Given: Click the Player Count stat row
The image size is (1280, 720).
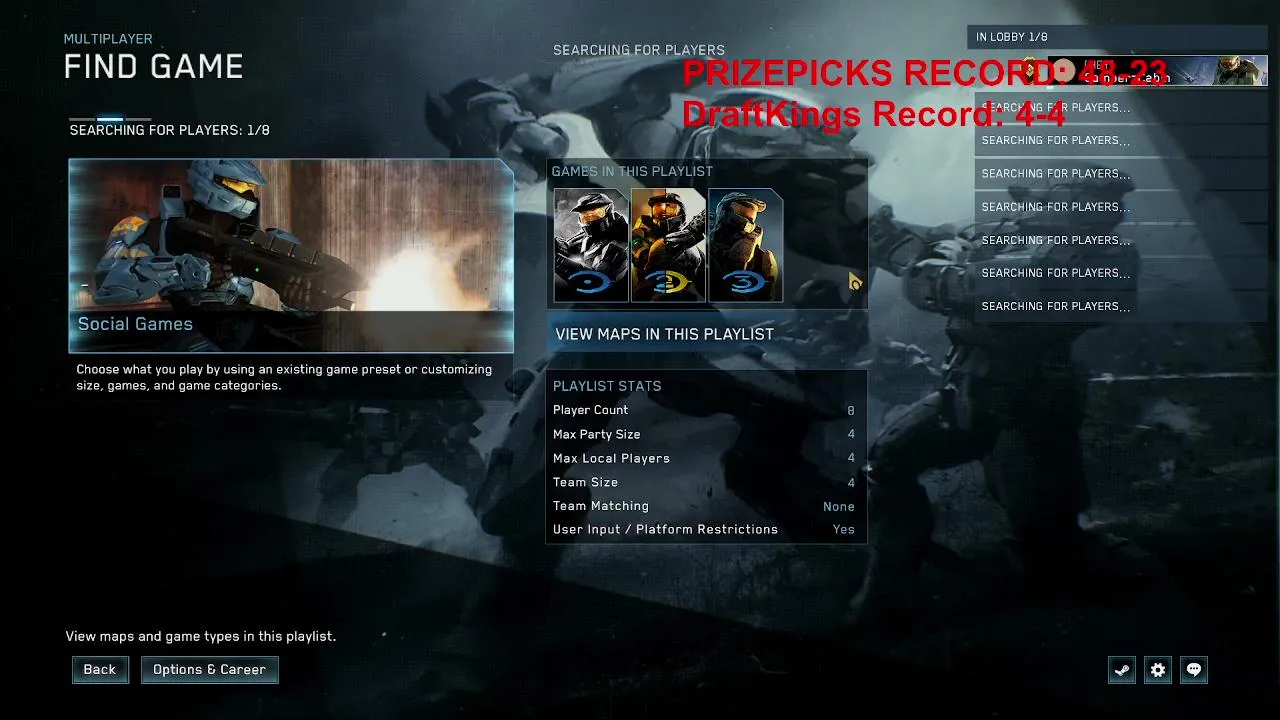Looking at the screenshot, I should coord(704,410).
